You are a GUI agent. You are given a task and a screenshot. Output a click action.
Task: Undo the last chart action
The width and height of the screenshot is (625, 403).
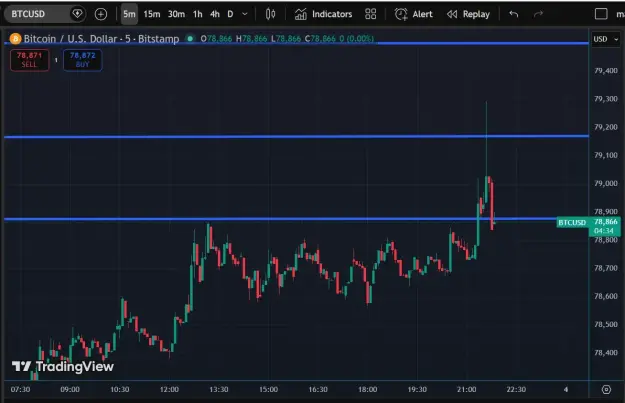tap(514, 14)
